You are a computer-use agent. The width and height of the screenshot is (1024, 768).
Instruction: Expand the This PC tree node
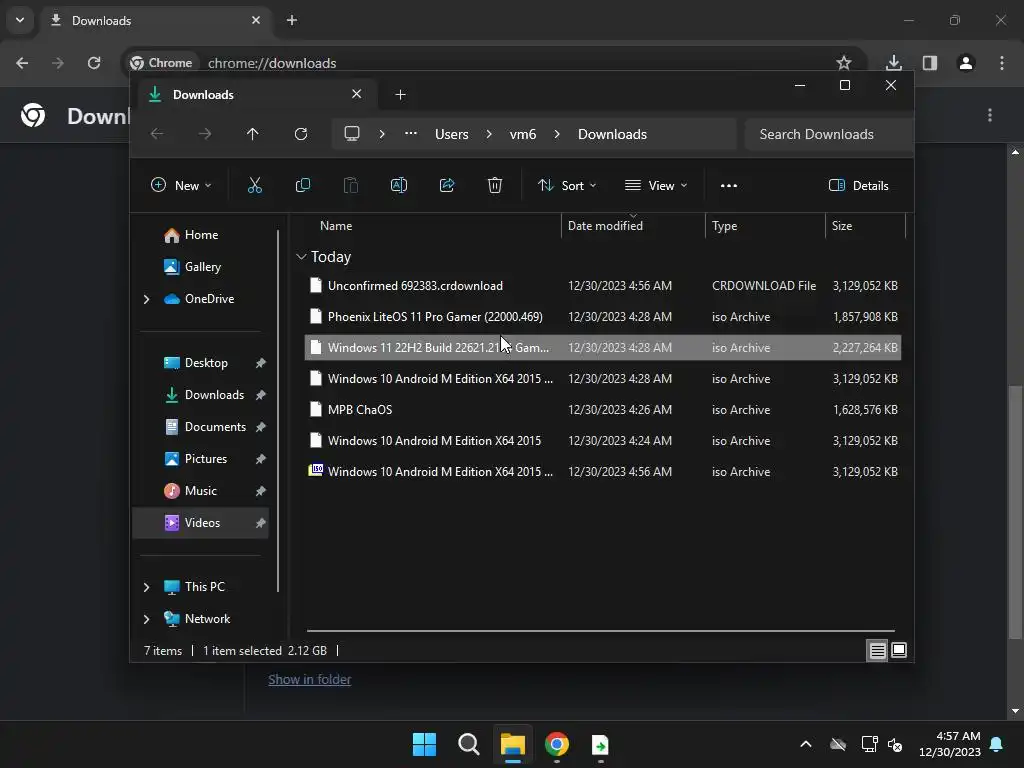tap(146, 587)
